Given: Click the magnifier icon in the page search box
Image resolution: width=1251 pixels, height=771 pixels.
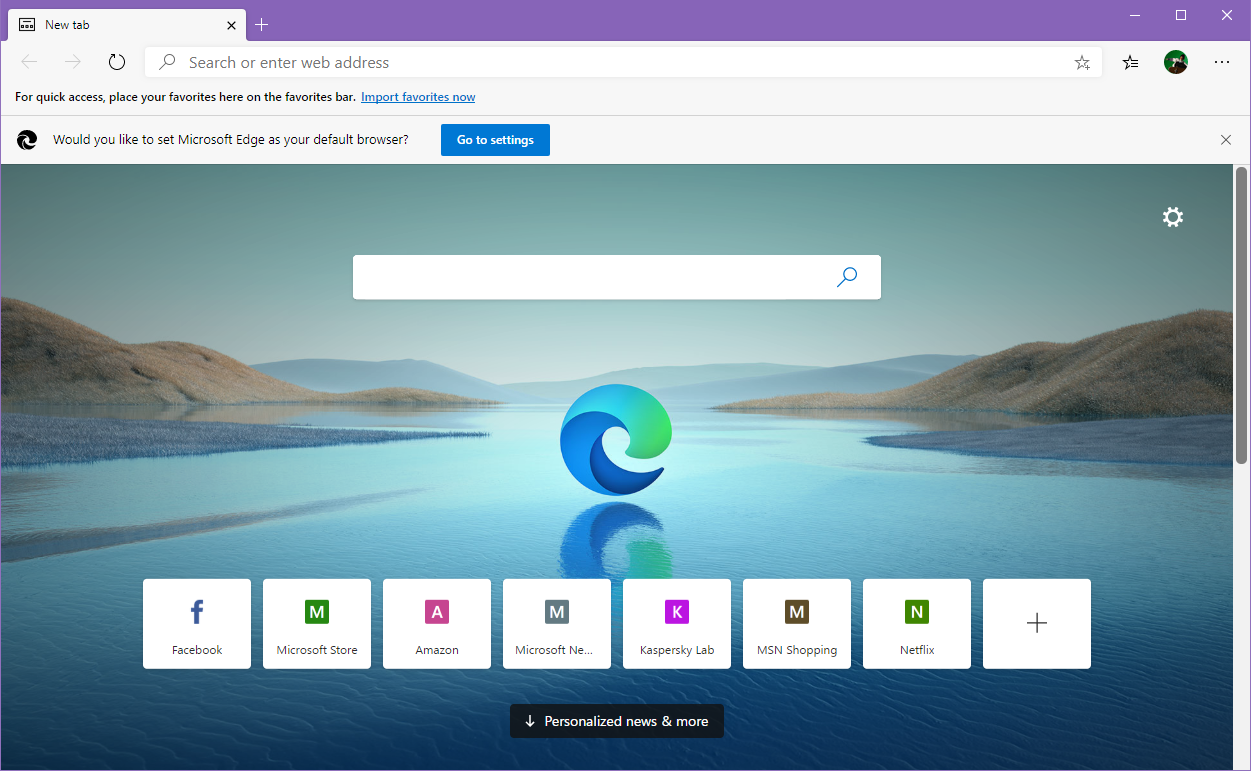Looking at the screenshot, I should coord(847,277).
